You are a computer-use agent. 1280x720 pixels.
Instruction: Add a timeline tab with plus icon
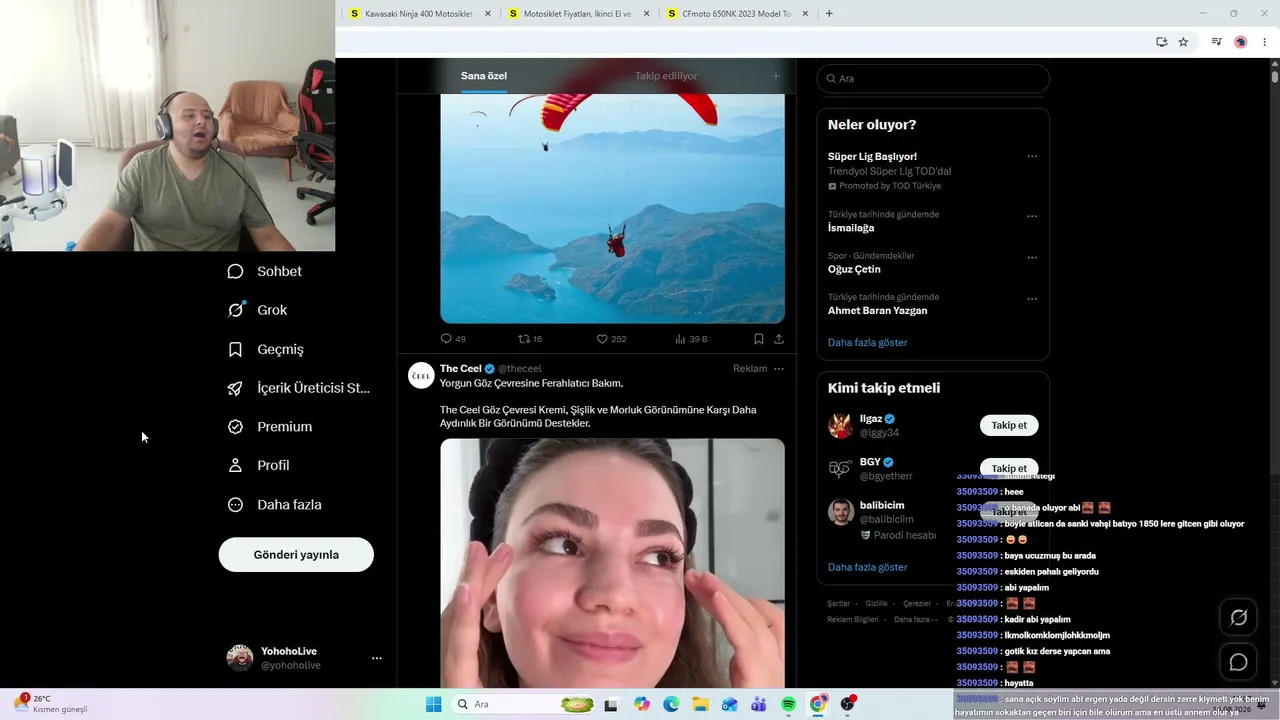776,76
